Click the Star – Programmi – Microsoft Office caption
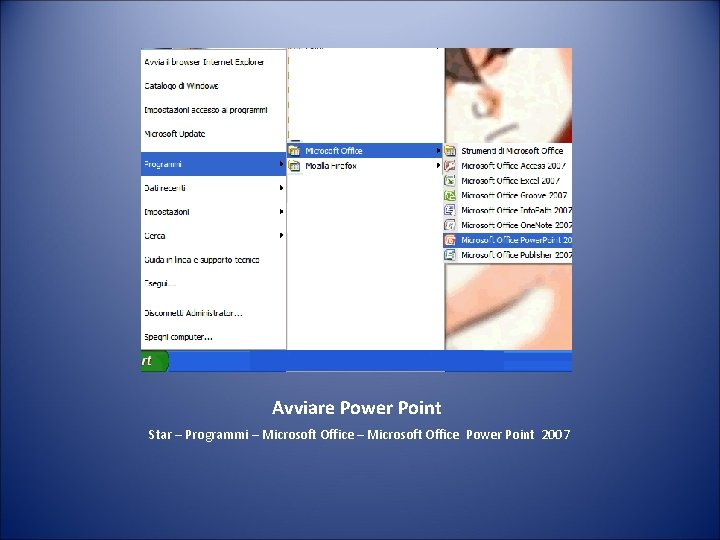This screenshot has height=540, width=720. [x=359, y=434]
